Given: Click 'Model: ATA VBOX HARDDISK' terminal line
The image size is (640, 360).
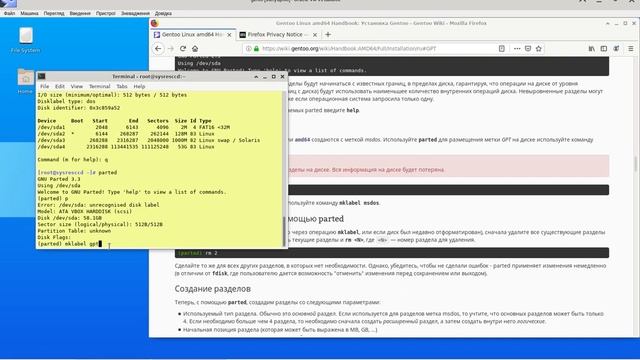Looking at the screenshot, I should pyautogui.click(x=84, y=211).
